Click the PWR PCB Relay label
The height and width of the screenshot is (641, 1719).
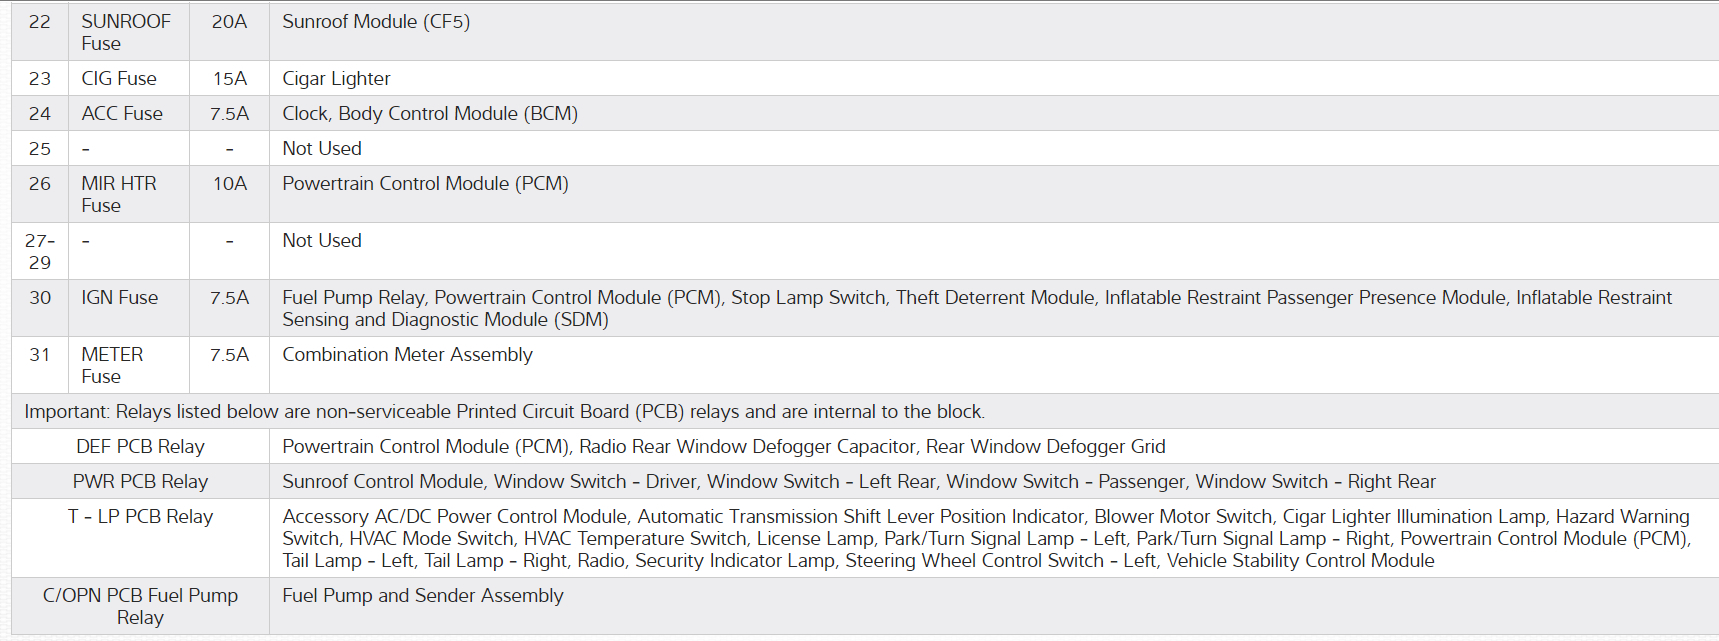(x=140, y=481)
